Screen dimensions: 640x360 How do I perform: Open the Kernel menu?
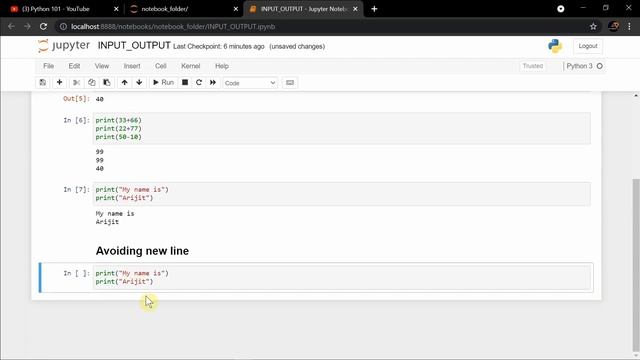click(x=191, y=66)
